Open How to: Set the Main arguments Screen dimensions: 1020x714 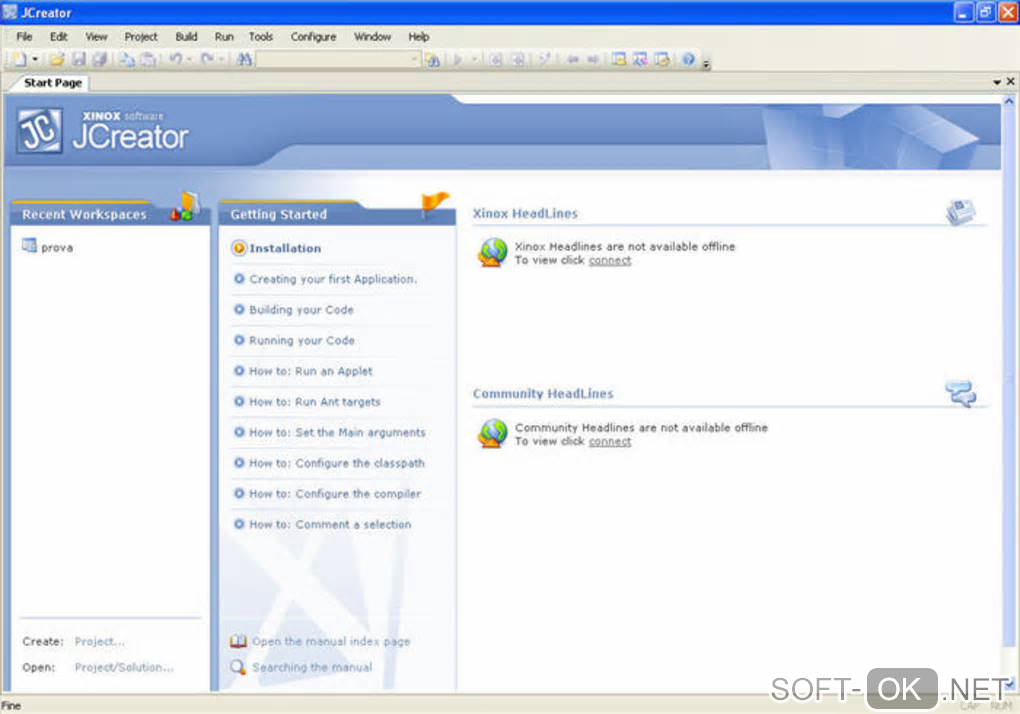(338, 432)
